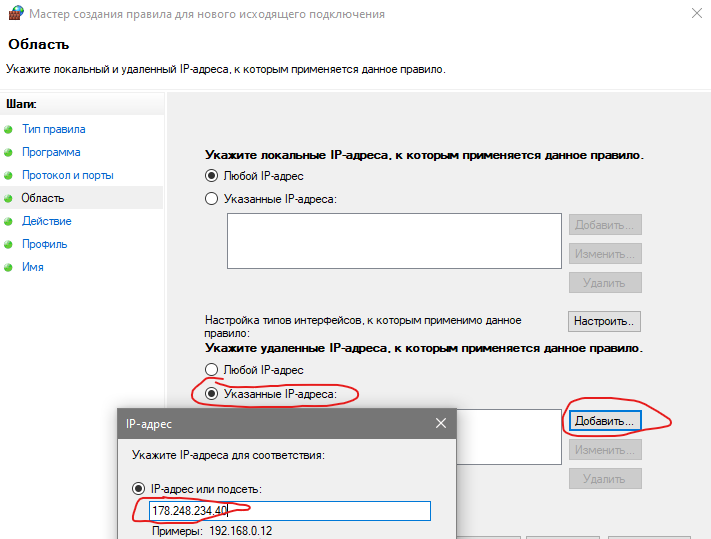Click the green bullet beside Имя
This screenshot has height=539, width=711.
click(x=8, y=267)
